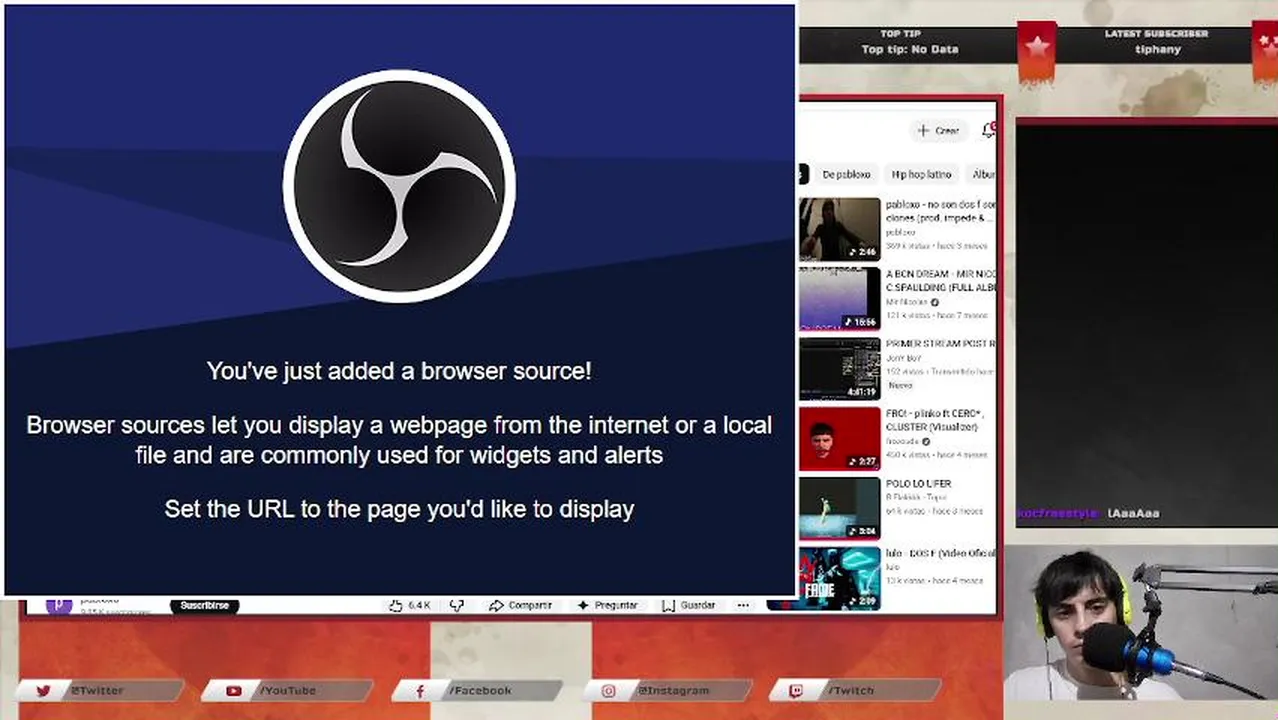
Task: Click the 'A BCN DREAM' video title
Action: click(940, 280)
